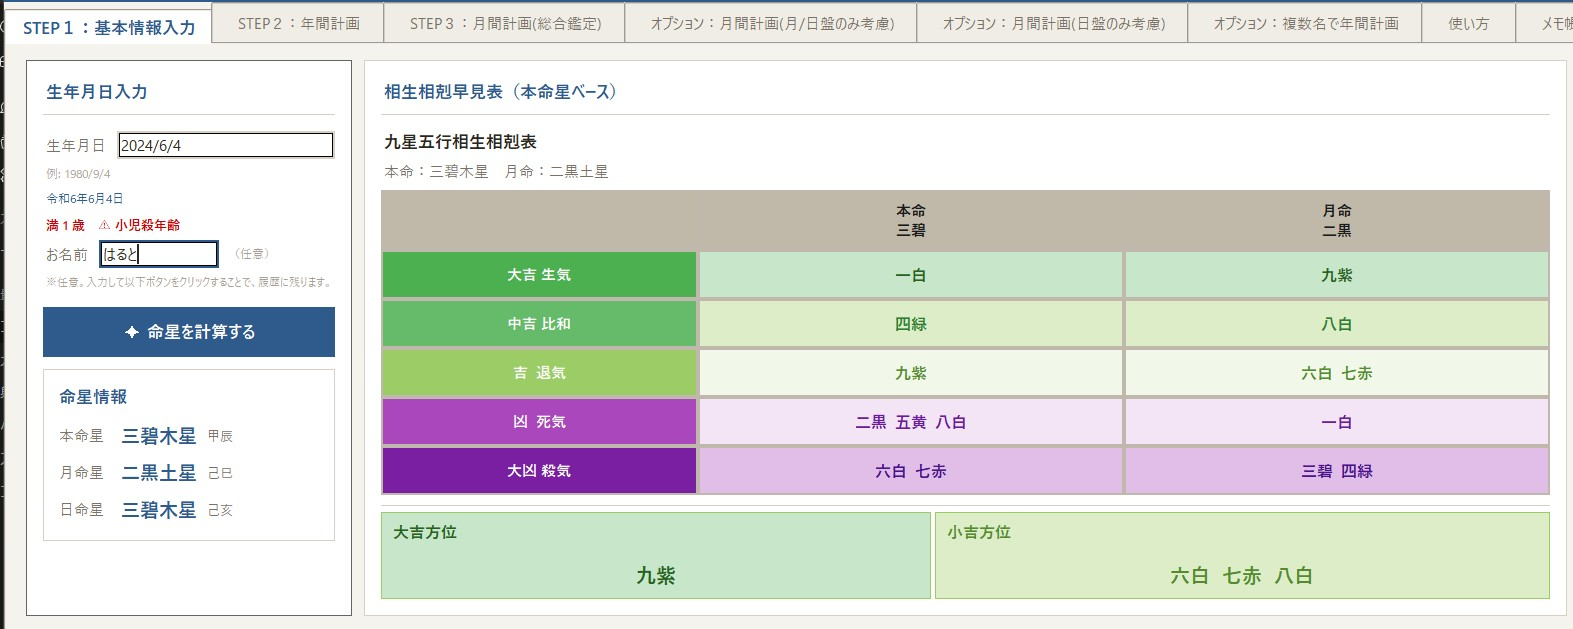Click the 六白 七赤 cell in 吉 row
The width and height of the screenshot is (1573, 629).
pos(1337,373)
